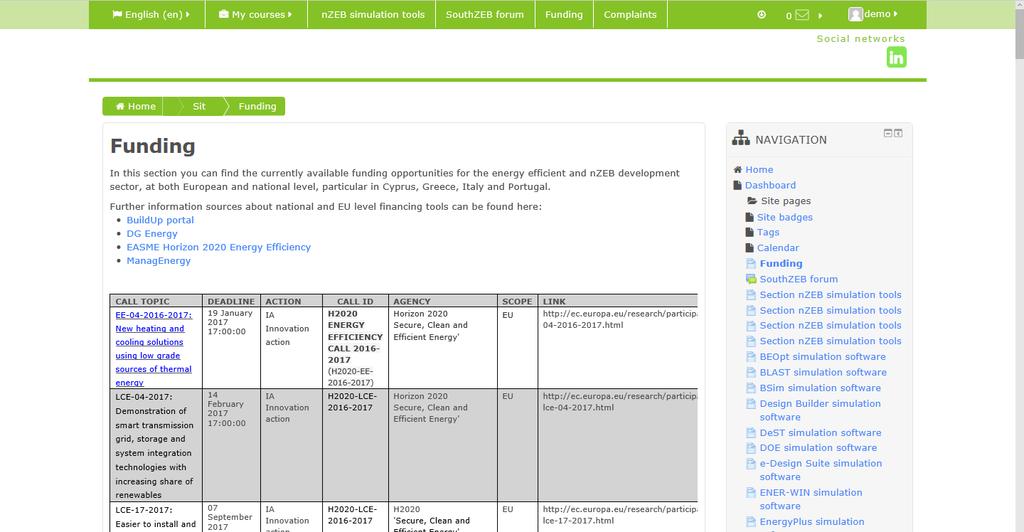
Task: Click the page icon beside Site badges
Action: (x=750, y=217)
